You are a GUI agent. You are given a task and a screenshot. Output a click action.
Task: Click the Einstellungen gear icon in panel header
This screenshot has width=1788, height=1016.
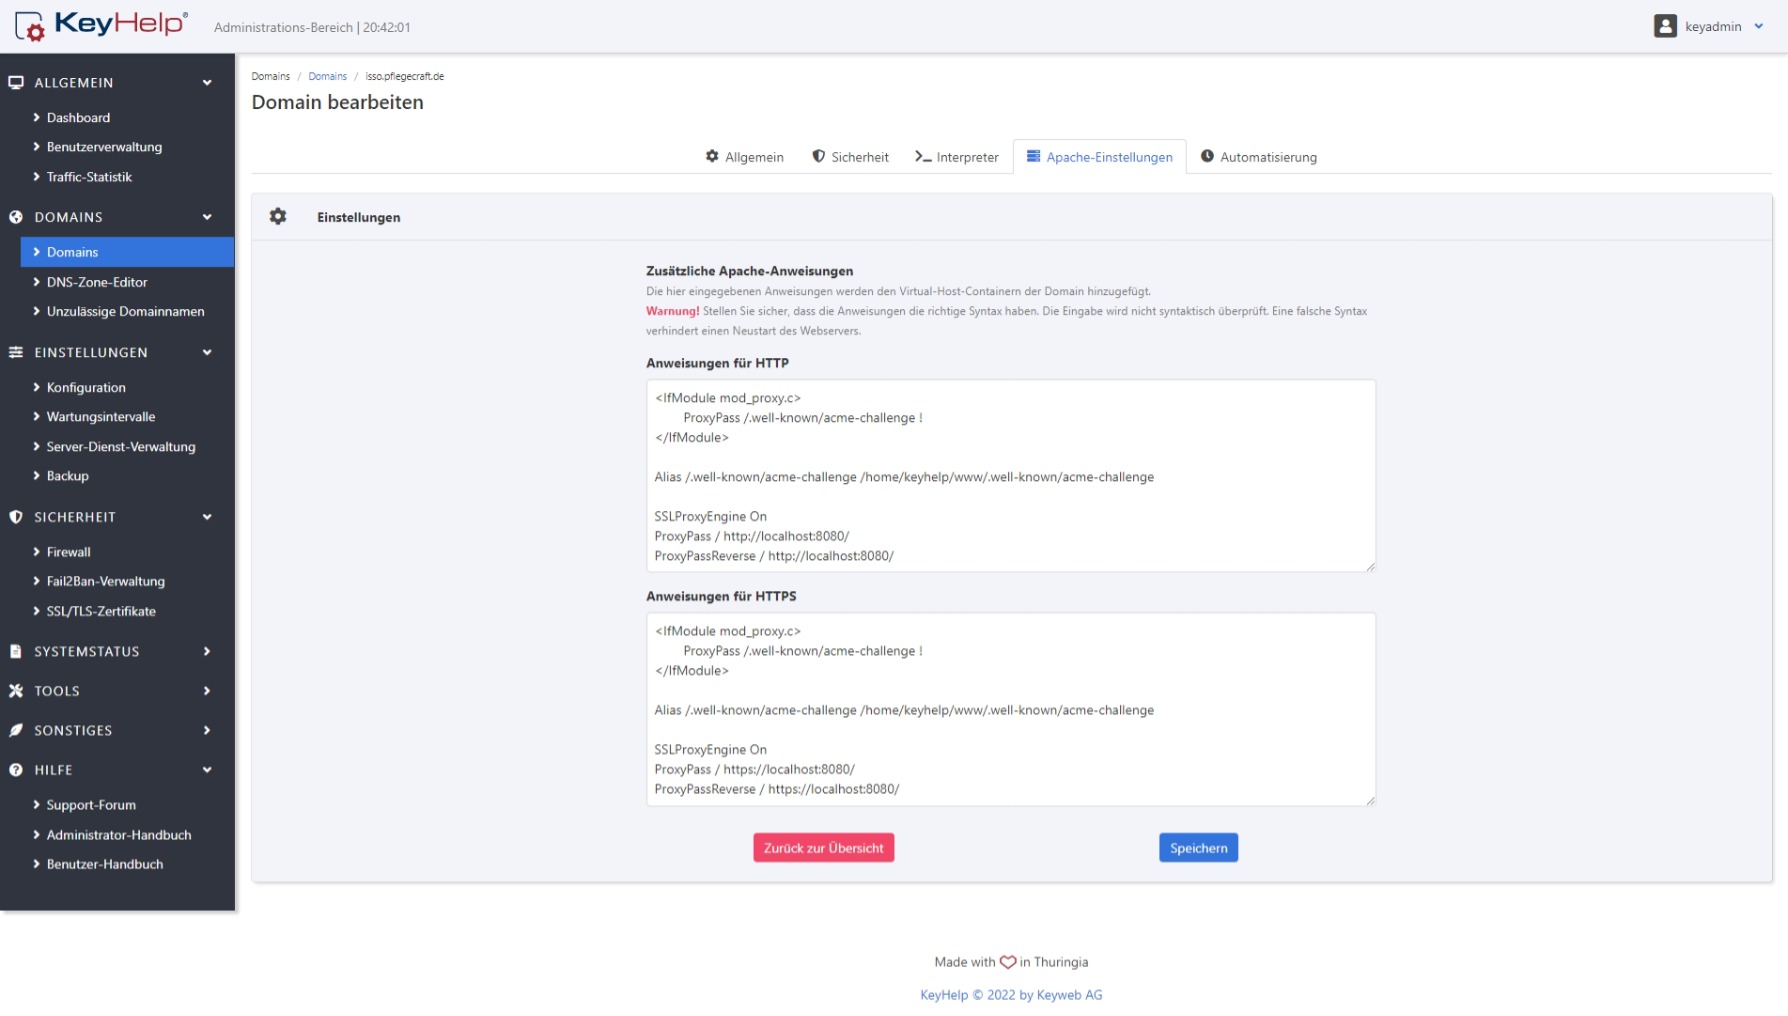pyautogui.click(x=278, y=216)
